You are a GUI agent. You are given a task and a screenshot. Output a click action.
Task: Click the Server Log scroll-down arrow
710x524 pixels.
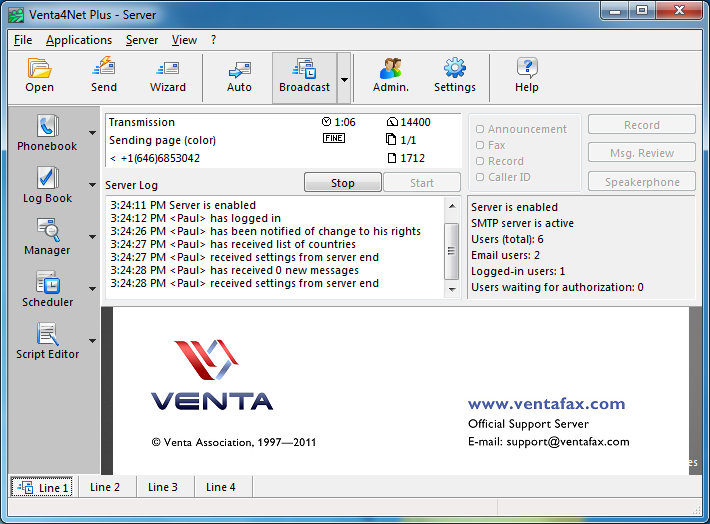tap(452, 289)
